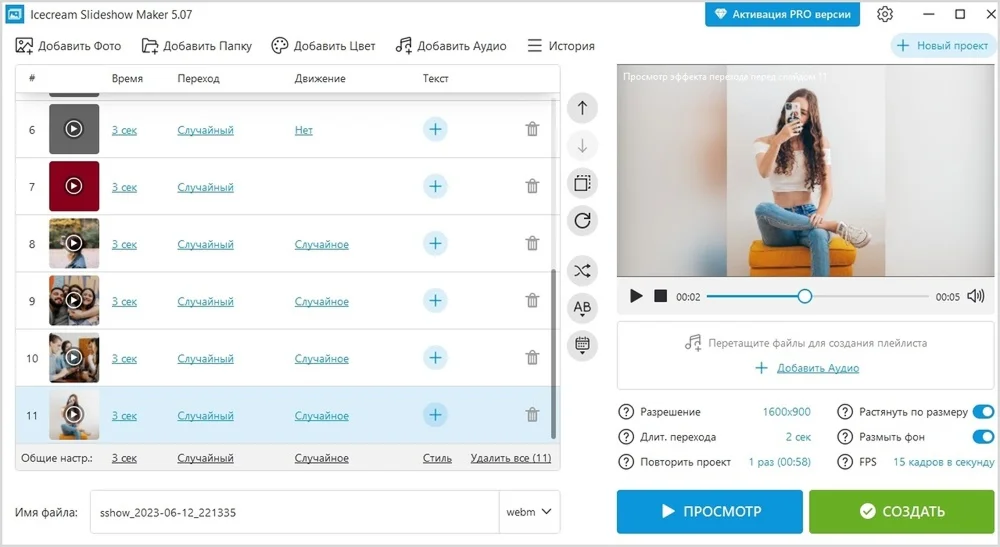Click the green СОЗДАТЬ button
This screenshot has height=547, width=1000.
[902, 511]
